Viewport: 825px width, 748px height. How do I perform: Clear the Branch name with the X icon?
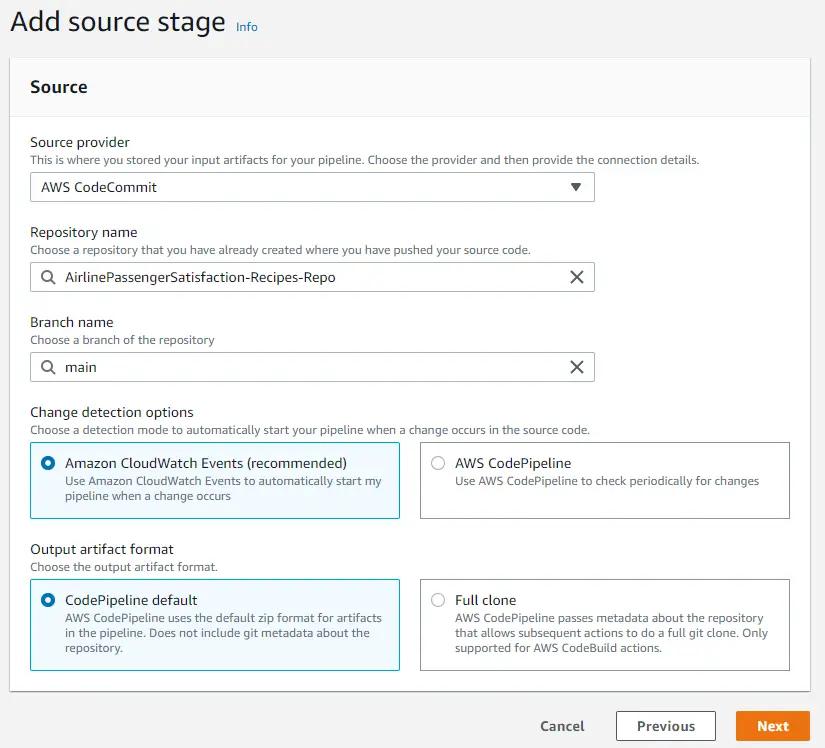pyautogui.click(x=577, y=367)
